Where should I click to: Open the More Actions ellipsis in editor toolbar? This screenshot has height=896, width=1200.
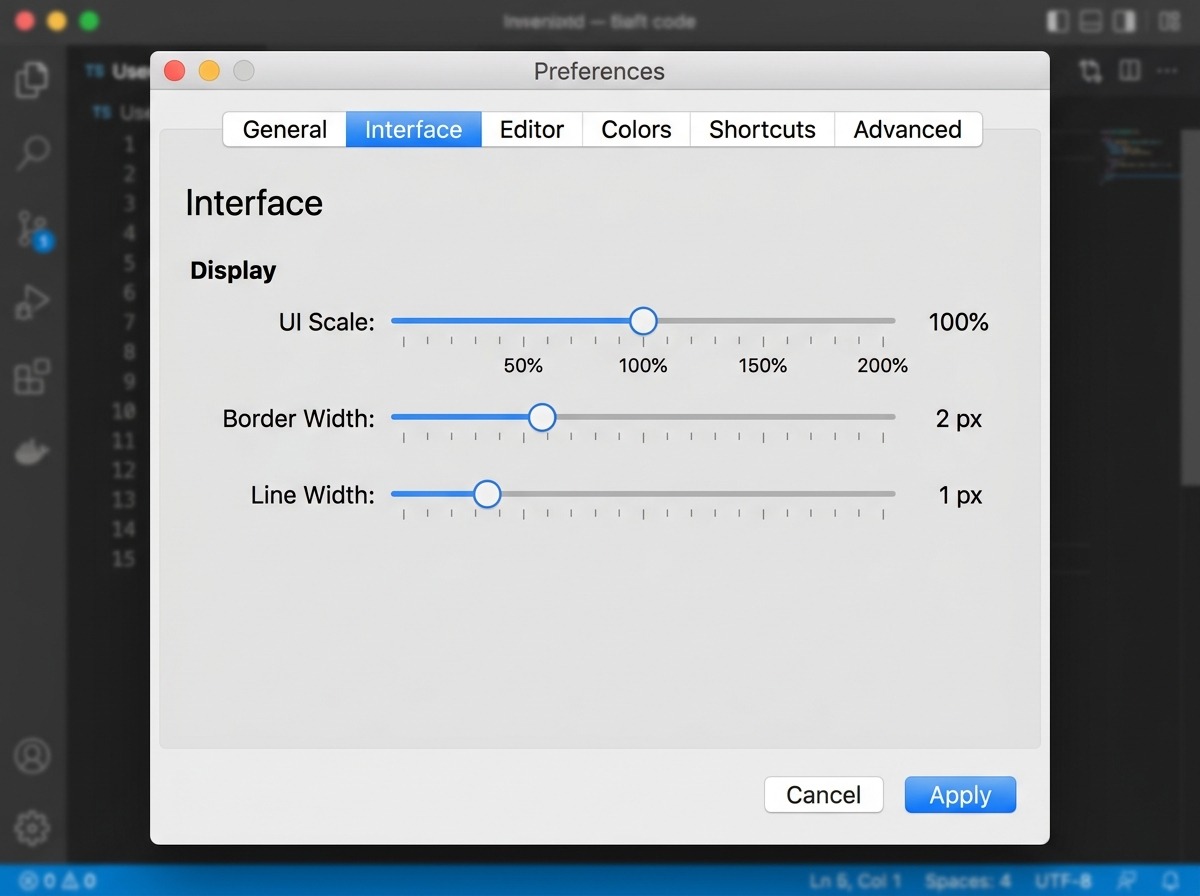[1167, 71]
